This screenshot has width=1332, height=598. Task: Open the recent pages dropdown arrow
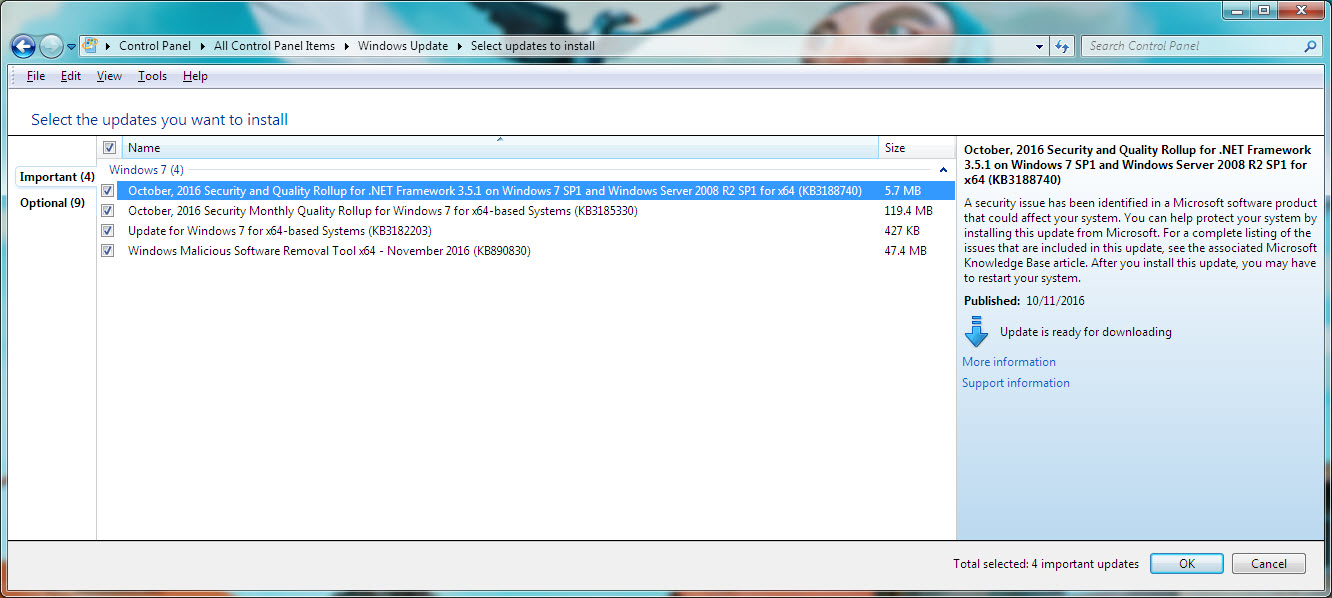click(x=71, y=47)
